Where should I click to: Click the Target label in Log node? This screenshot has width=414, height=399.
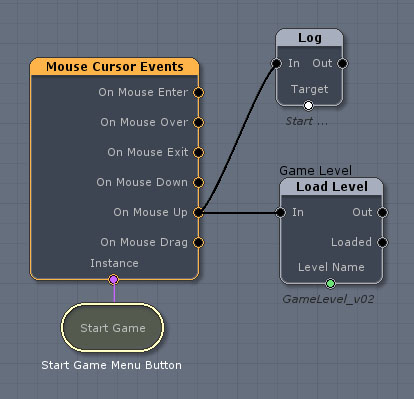click(x=309, y=89)
